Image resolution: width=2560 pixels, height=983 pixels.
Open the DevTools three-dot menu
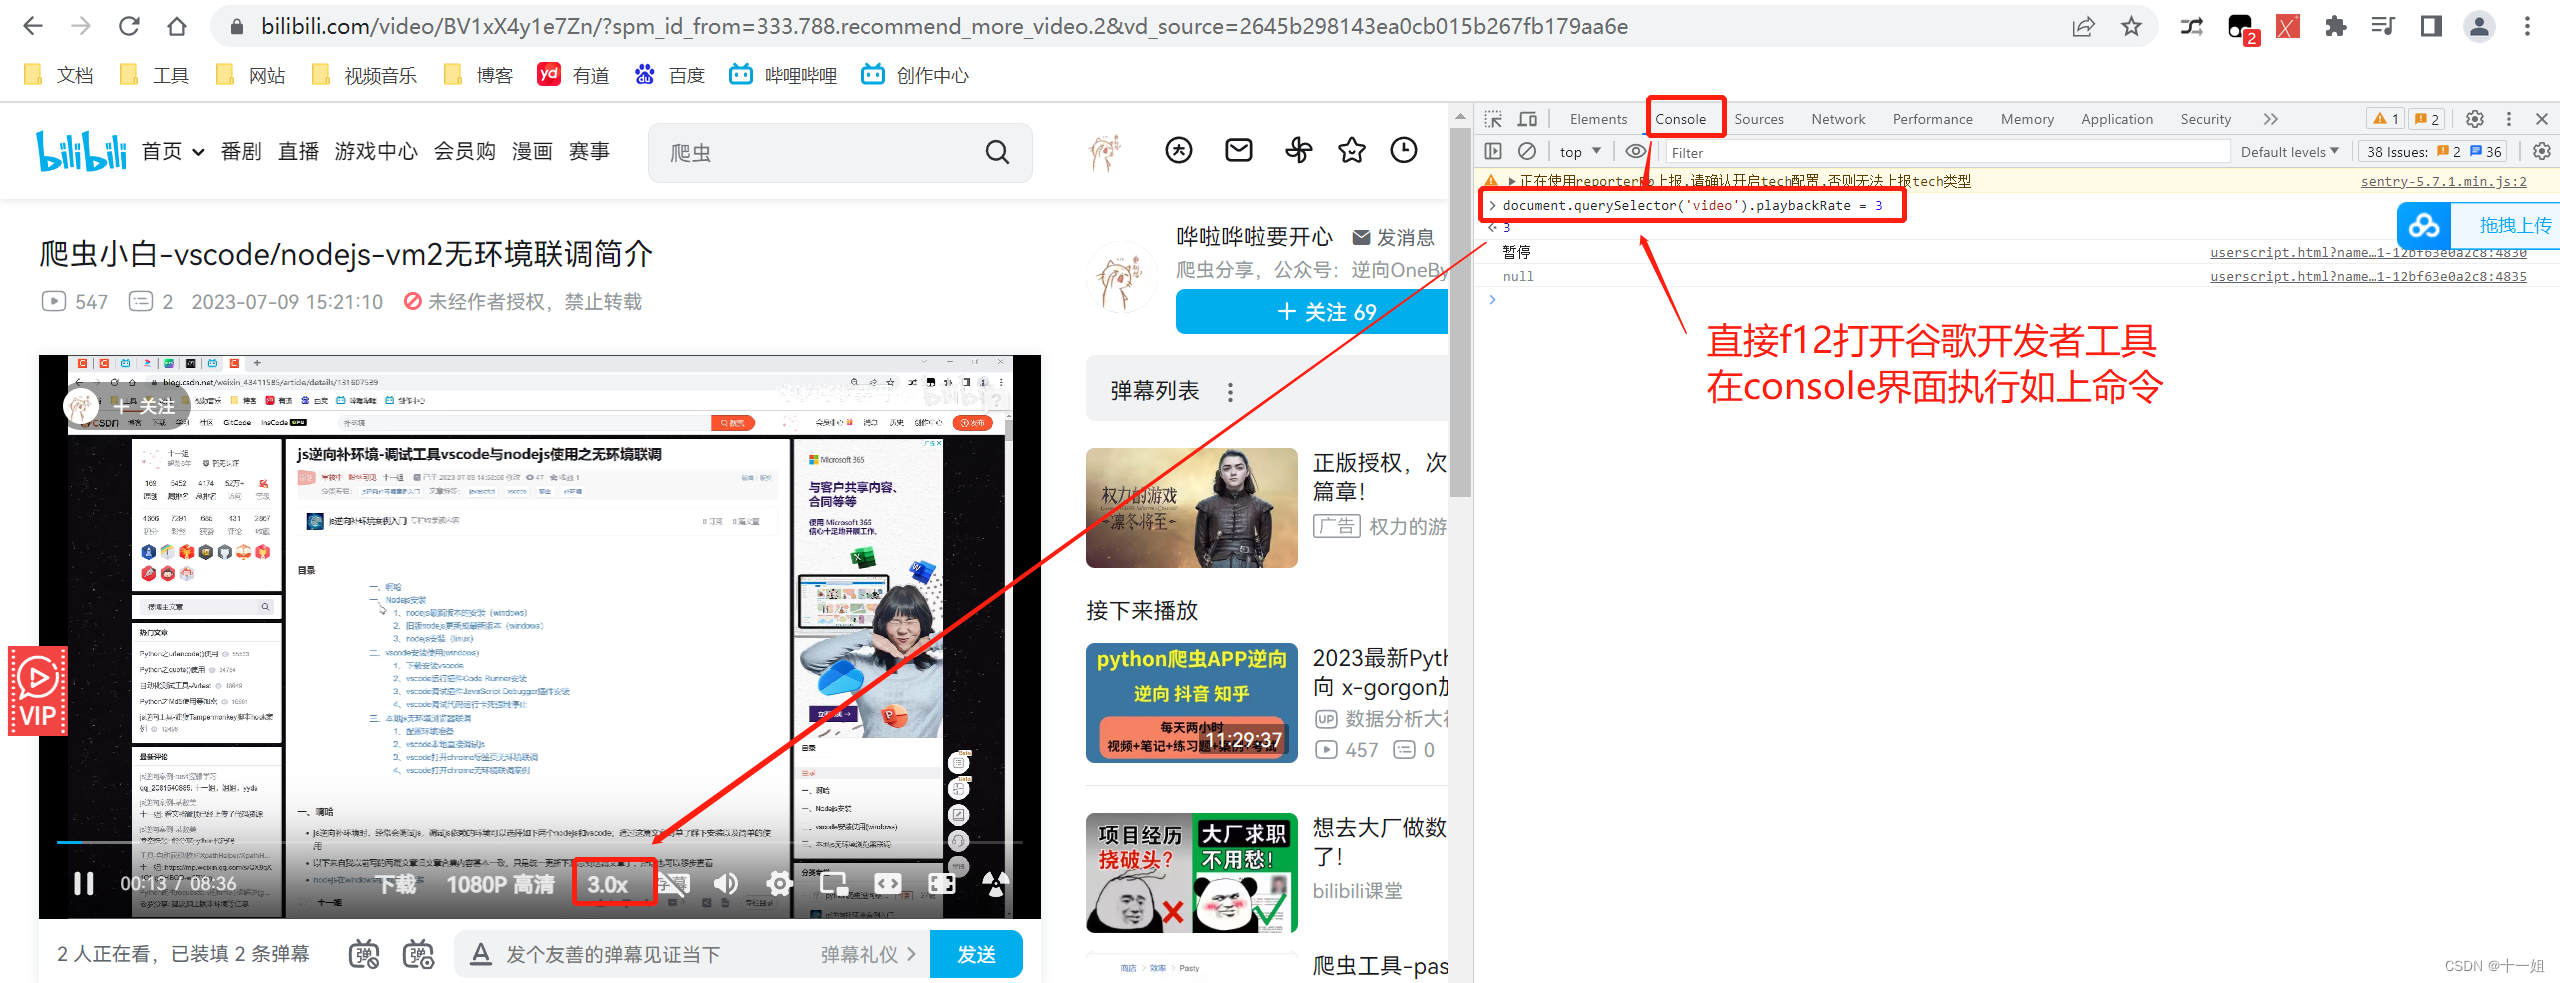tap(2508, 119)
